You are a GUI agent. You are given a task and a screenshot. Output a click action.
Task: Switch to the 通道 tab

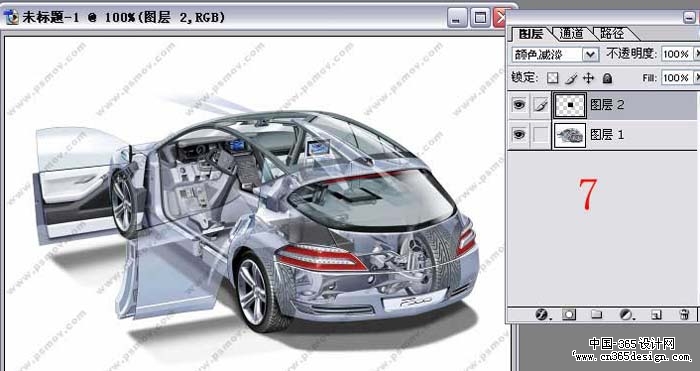(x=571, y=33)
